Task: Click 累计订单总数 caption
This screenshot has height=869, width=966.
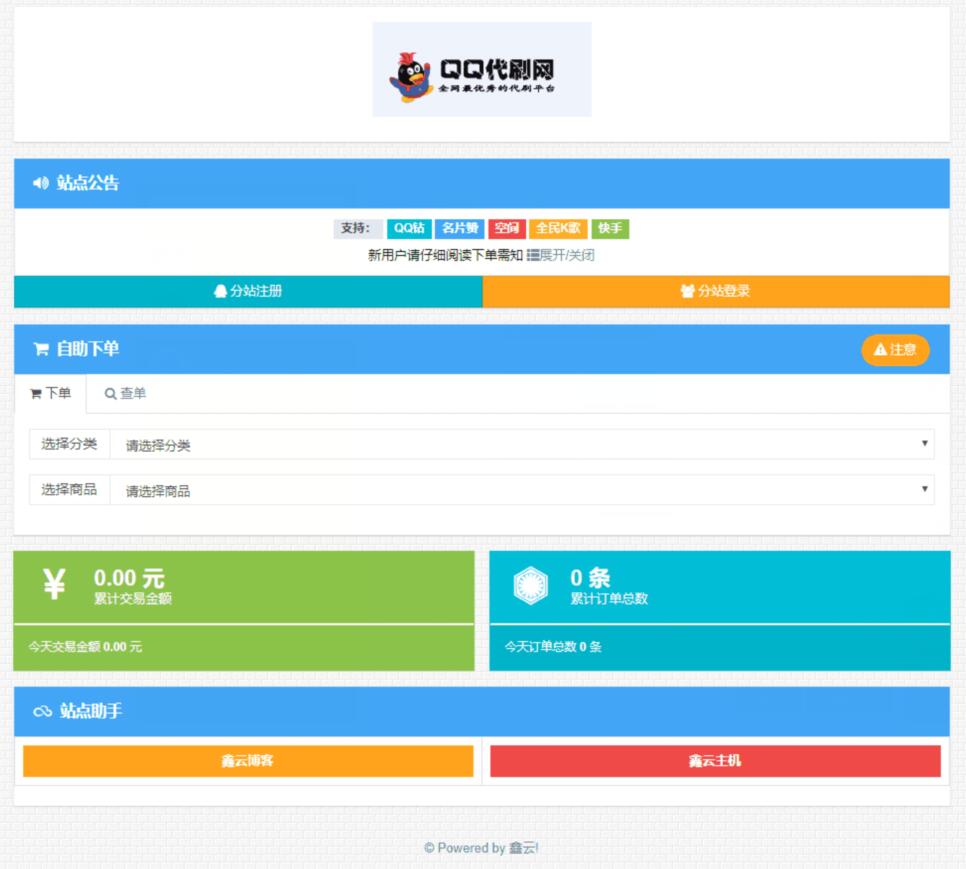Action: tap(609, 599)
